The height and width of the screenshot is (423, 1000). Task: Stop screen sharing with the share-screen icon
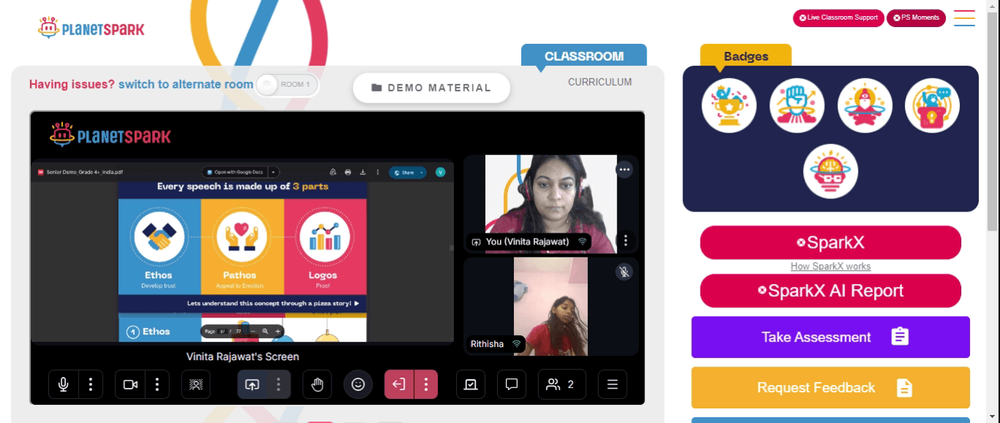[x=252, y=384]
